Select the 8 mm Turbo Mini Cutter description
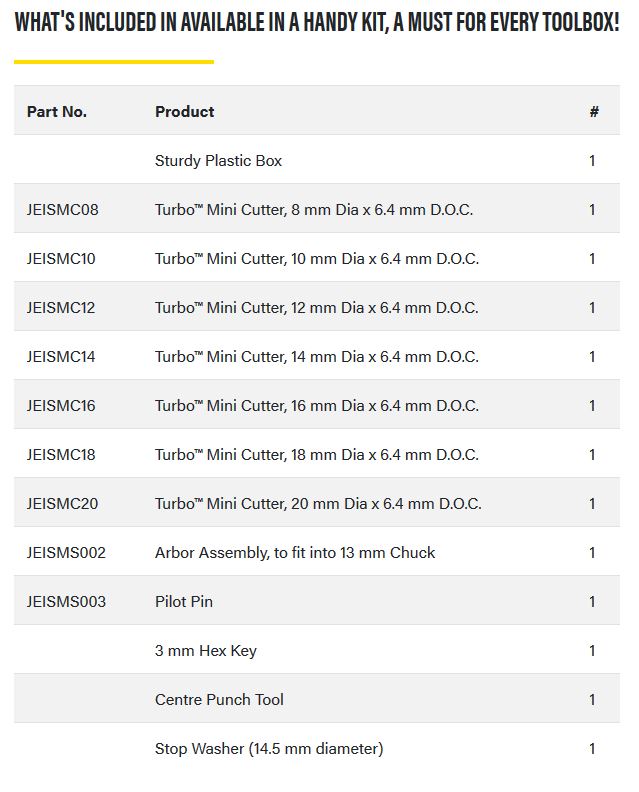Image resolution: width=639 pixels, height=792 pixels. [x=314, y=210]
